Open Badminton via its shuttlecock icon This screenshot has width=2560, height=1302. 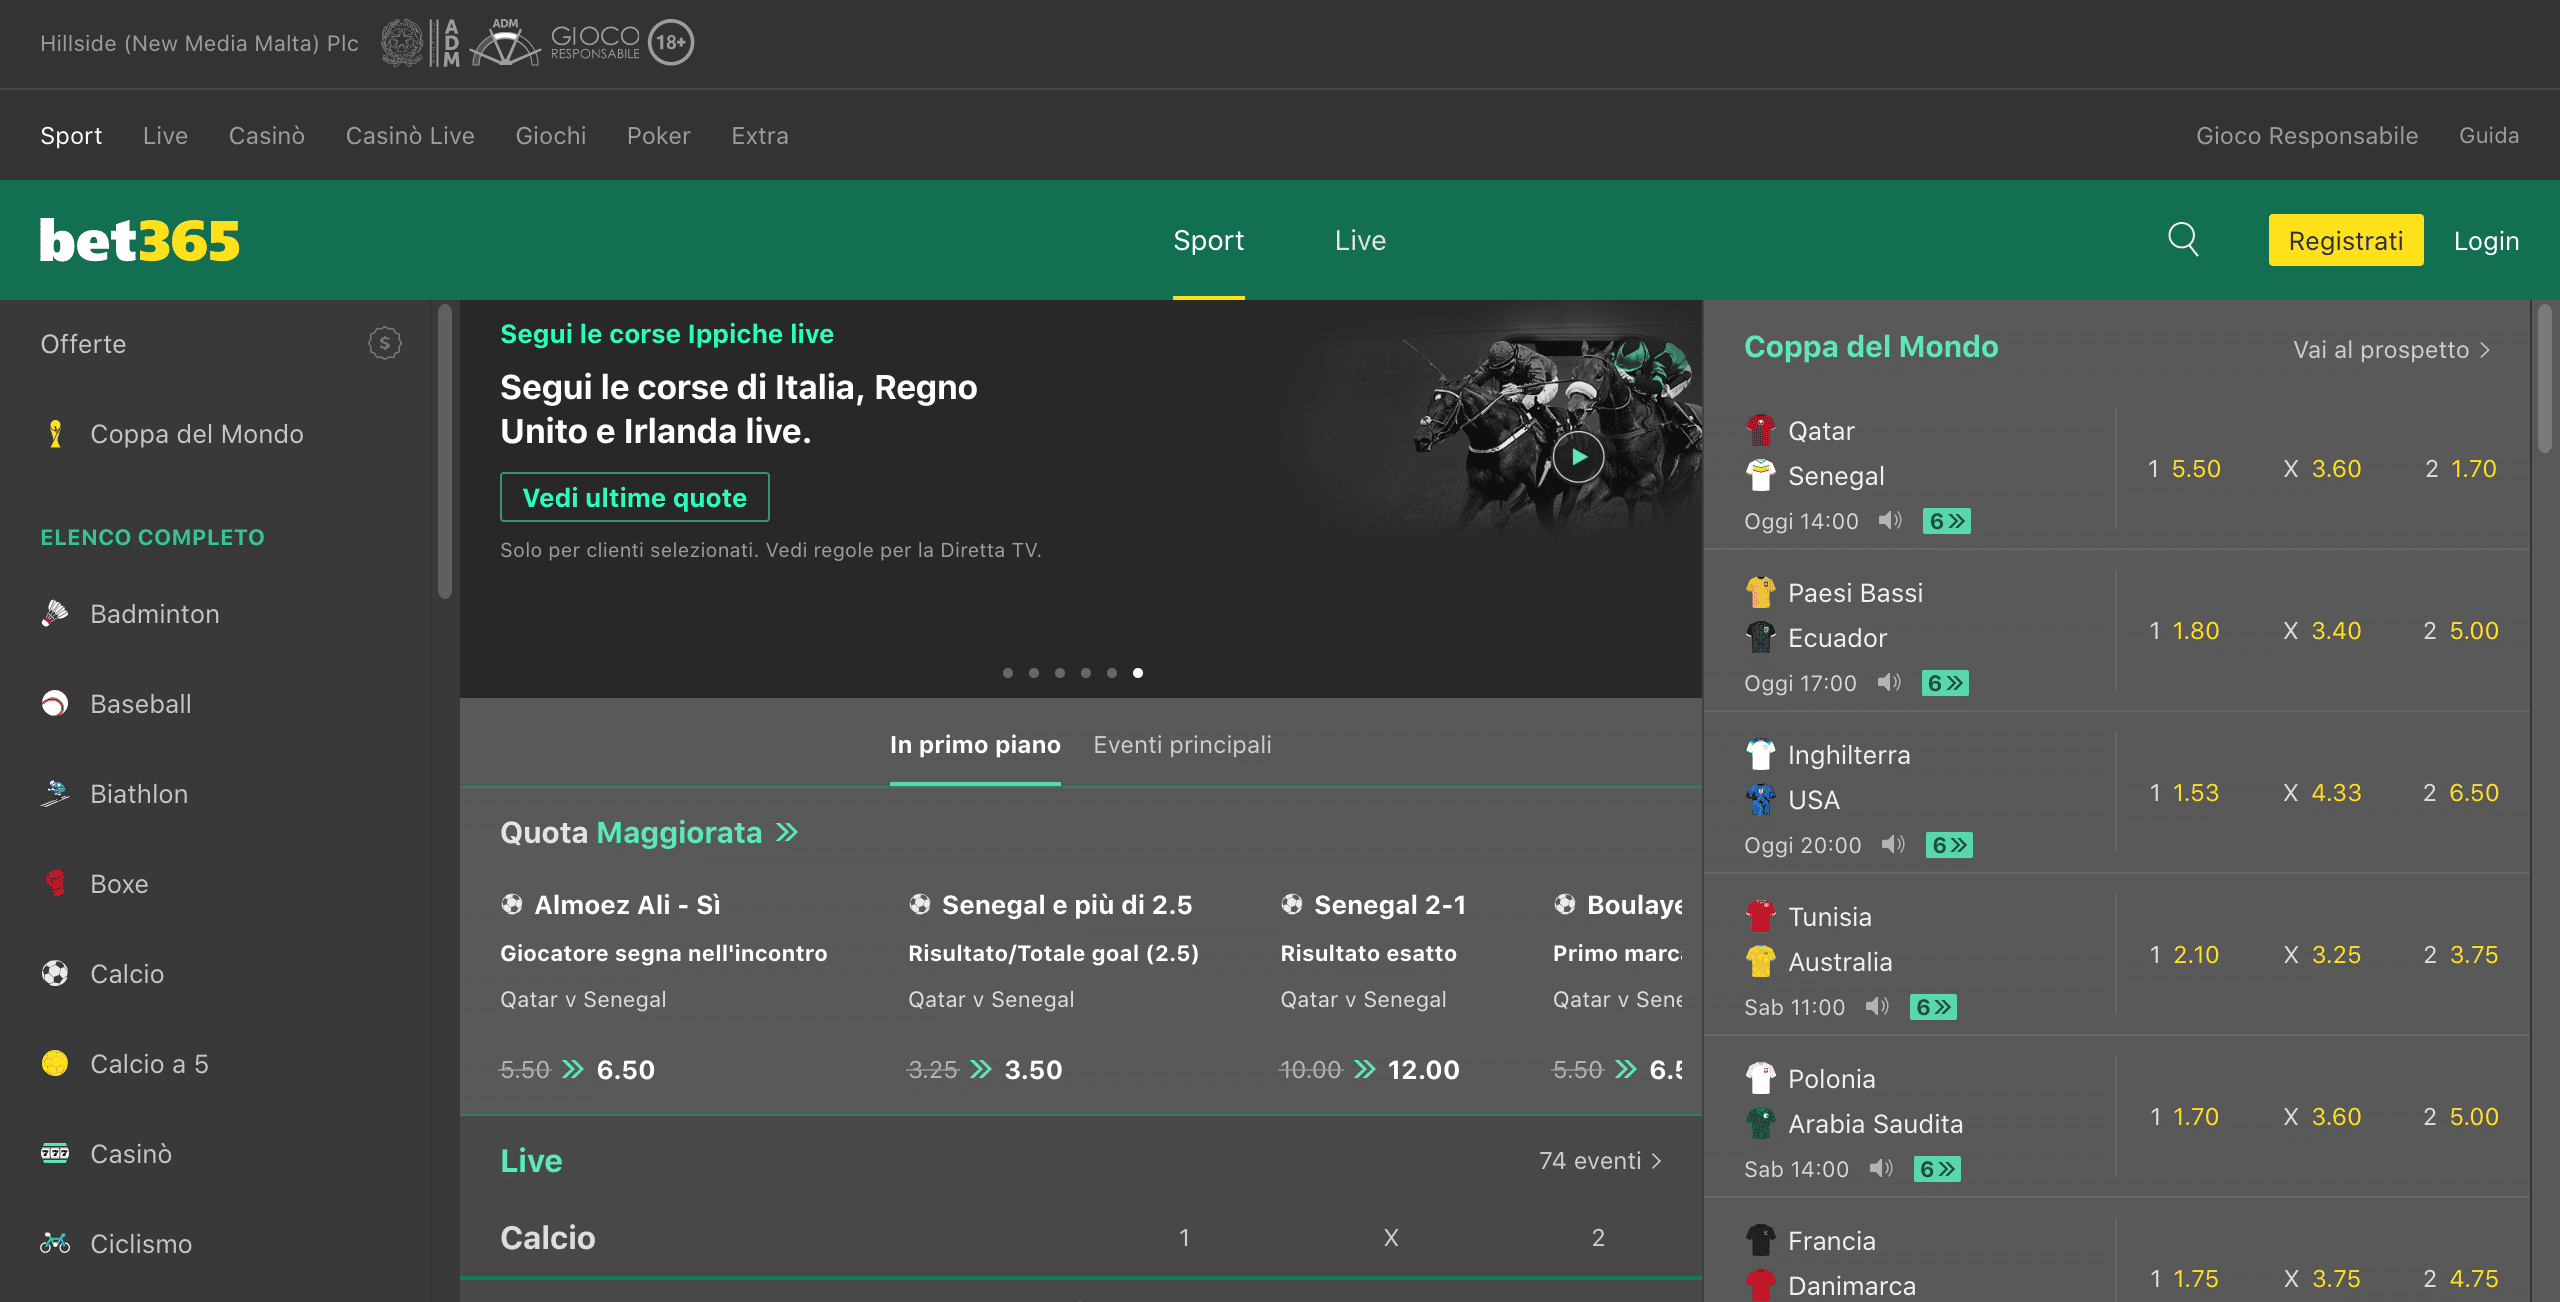55,613
